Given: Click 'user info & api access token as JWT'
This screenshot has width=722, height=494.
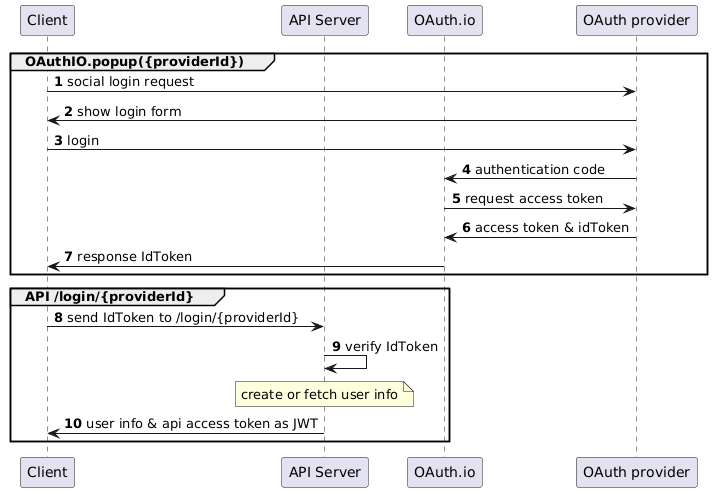Looking at the screenshot, I should 202,424.
